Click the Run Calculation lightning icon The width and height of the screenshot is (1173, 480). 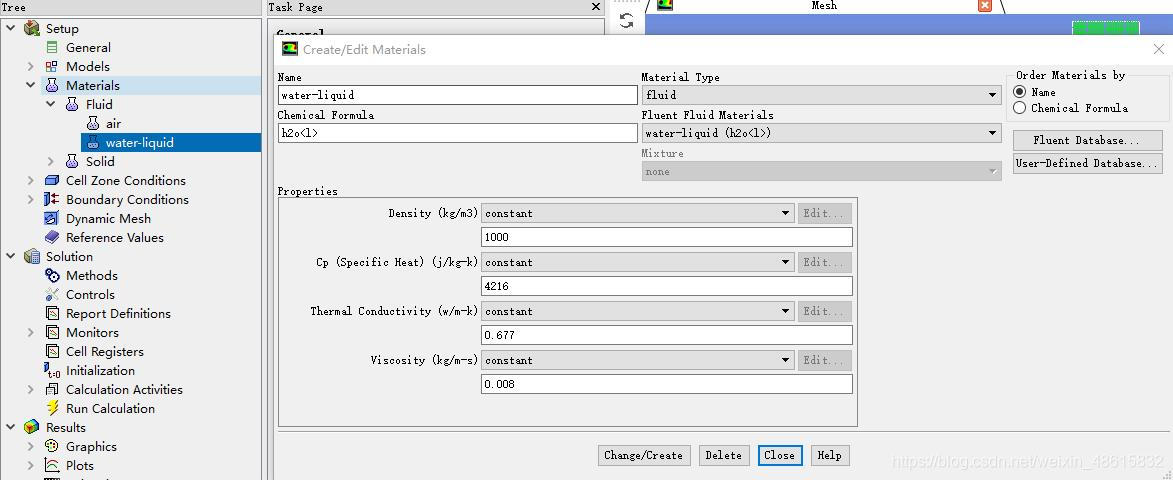coord(53,408)
